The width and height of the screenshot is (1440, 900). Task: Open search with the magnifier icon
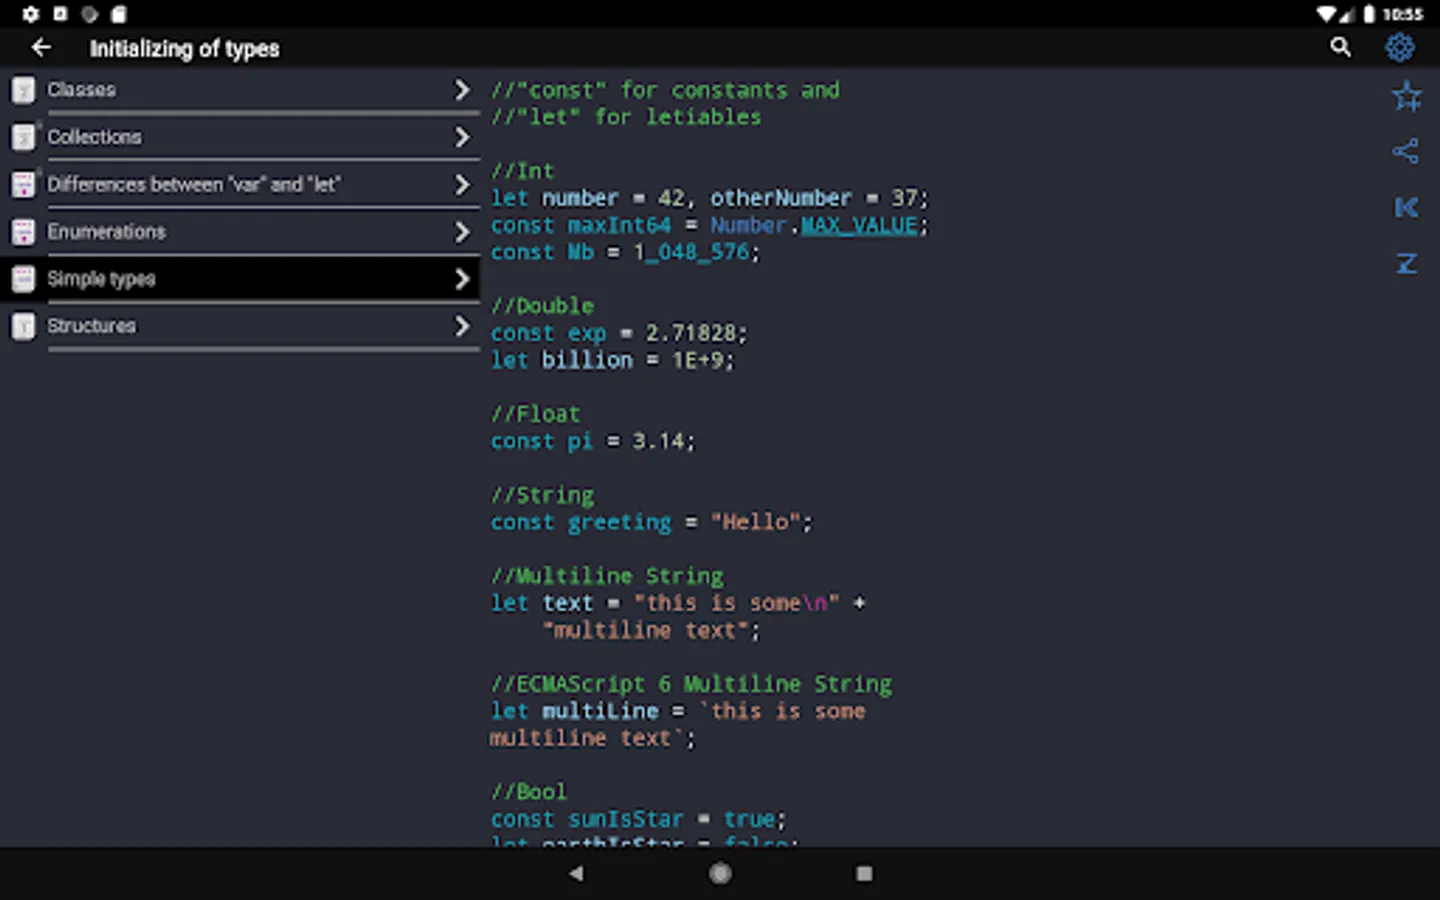point(1340,47)
